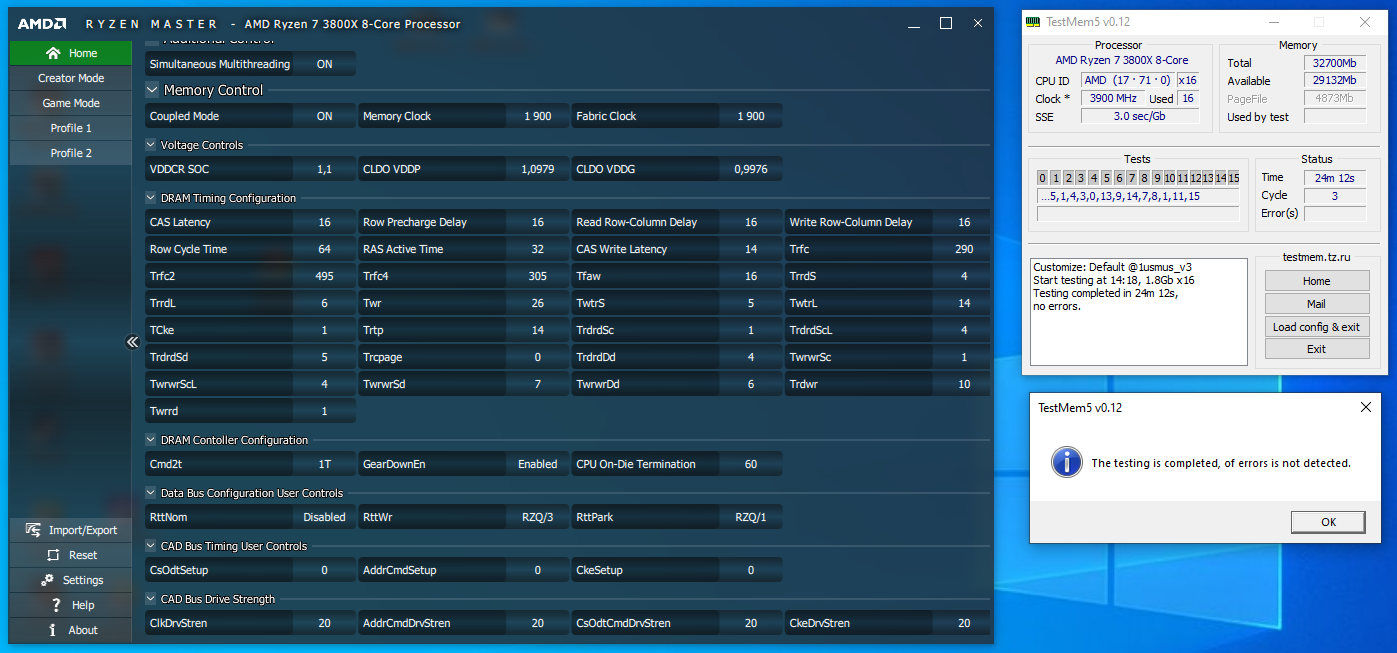Click CAS Latency value 16
The width and height of the screenshot is (1397, 653).
click(325, 222)
